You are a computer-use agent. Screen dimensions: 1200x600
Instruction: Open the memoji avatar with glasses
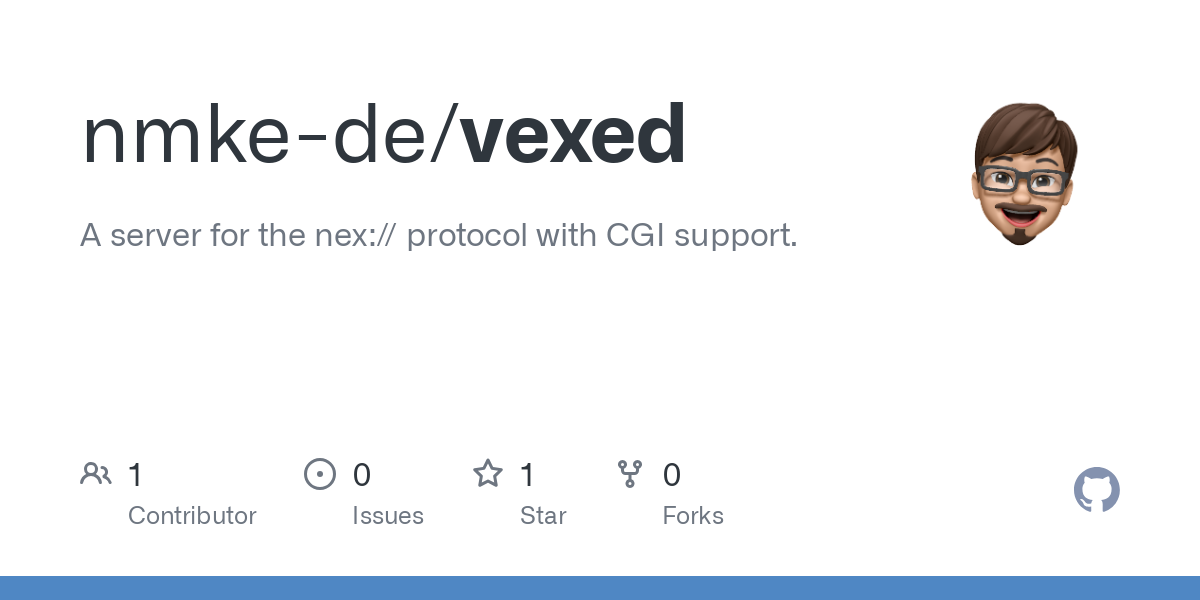pyautogui.click(x=1020, y=173)
